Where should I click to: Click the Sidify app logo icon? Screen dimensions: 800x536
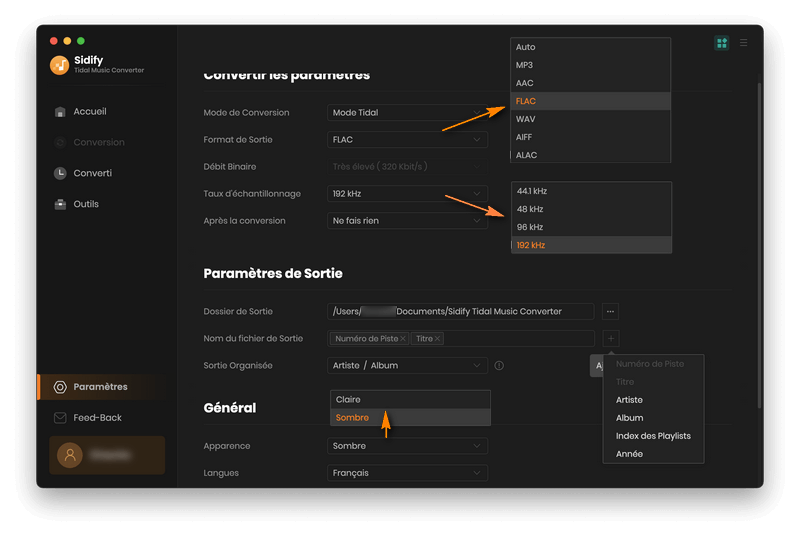(60, 64)
